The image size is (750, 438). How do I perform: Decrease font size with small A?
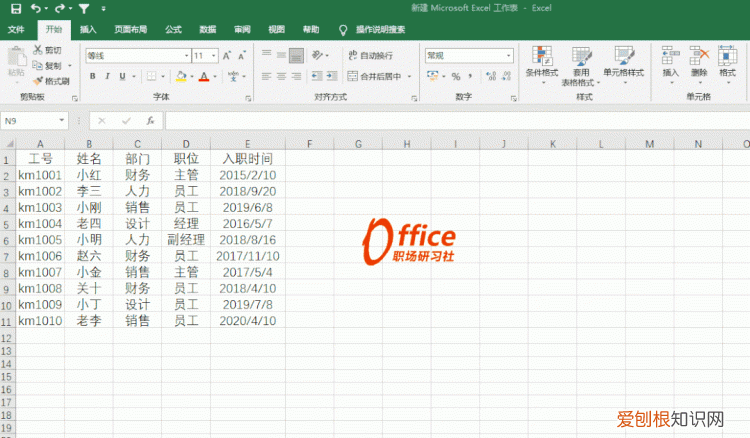click(242, 55)
